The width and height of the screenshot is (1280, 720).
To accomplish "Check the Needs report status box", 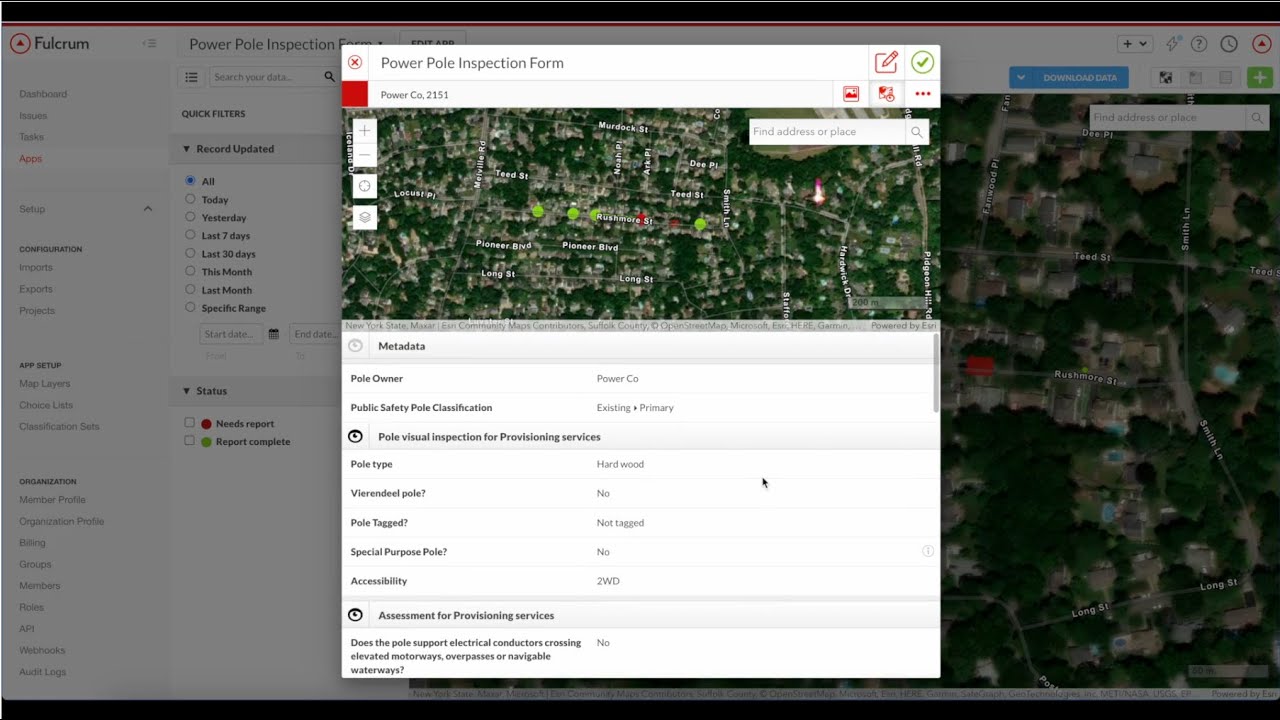I will [x=189, y=423].
